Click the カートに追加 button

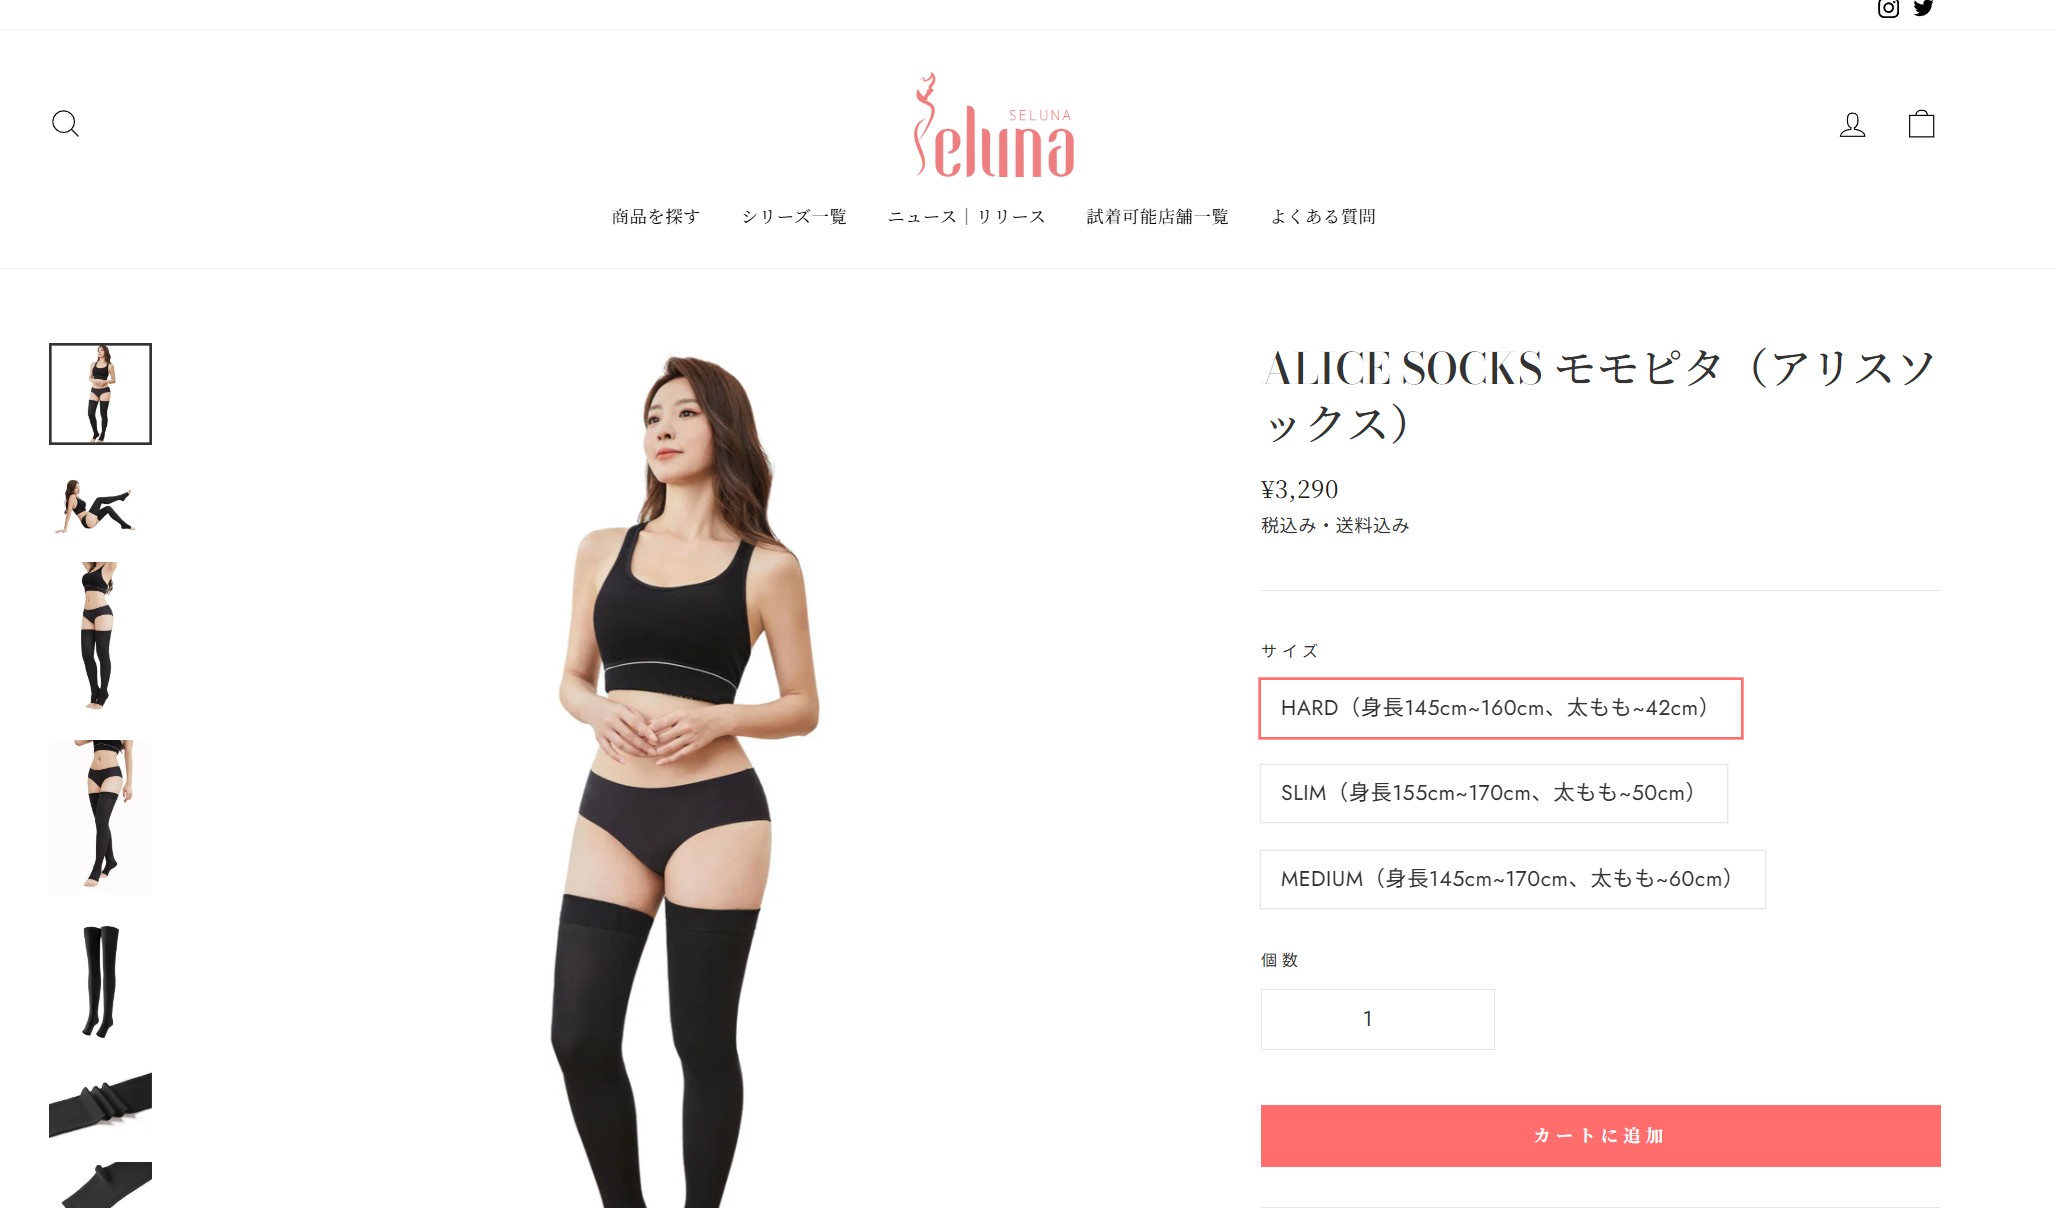point(1600,1135)
